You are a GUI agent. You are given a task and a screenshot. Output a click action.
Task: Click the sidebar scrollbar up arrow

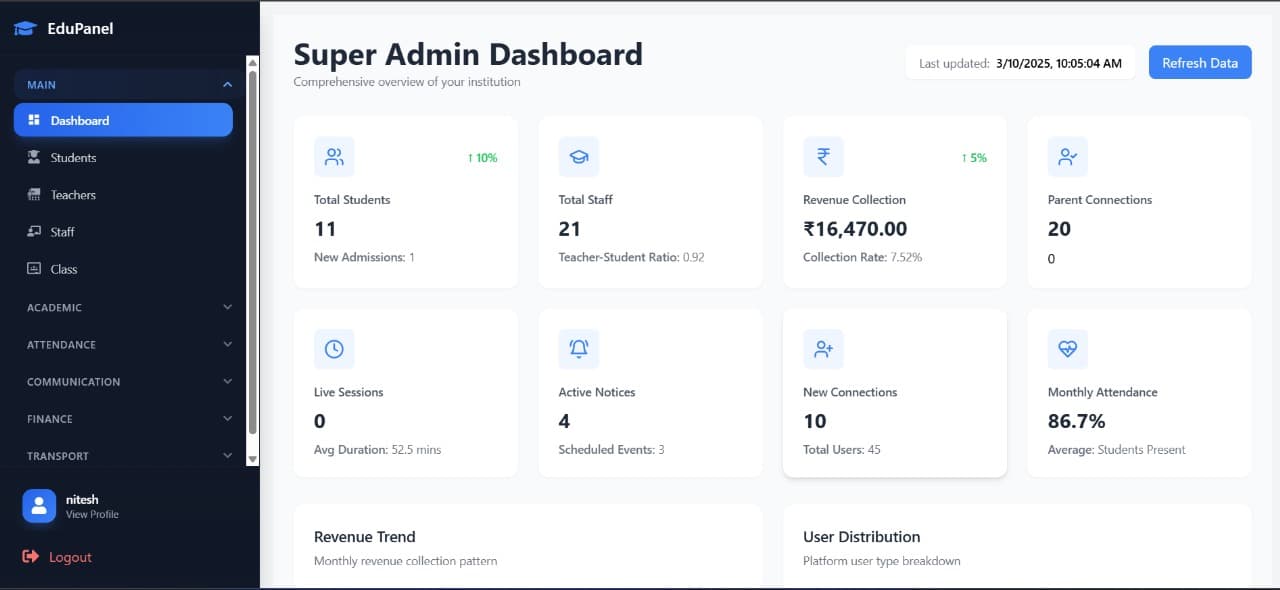coord(252,62)
